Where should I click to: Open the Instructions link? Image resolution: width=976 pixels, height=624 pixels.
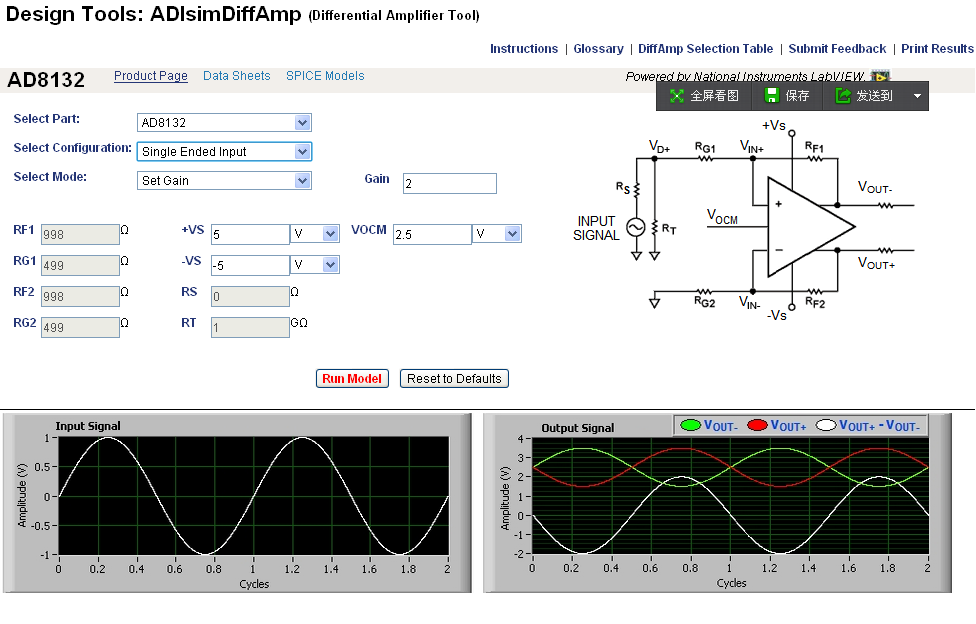click(x=524, y=49)
